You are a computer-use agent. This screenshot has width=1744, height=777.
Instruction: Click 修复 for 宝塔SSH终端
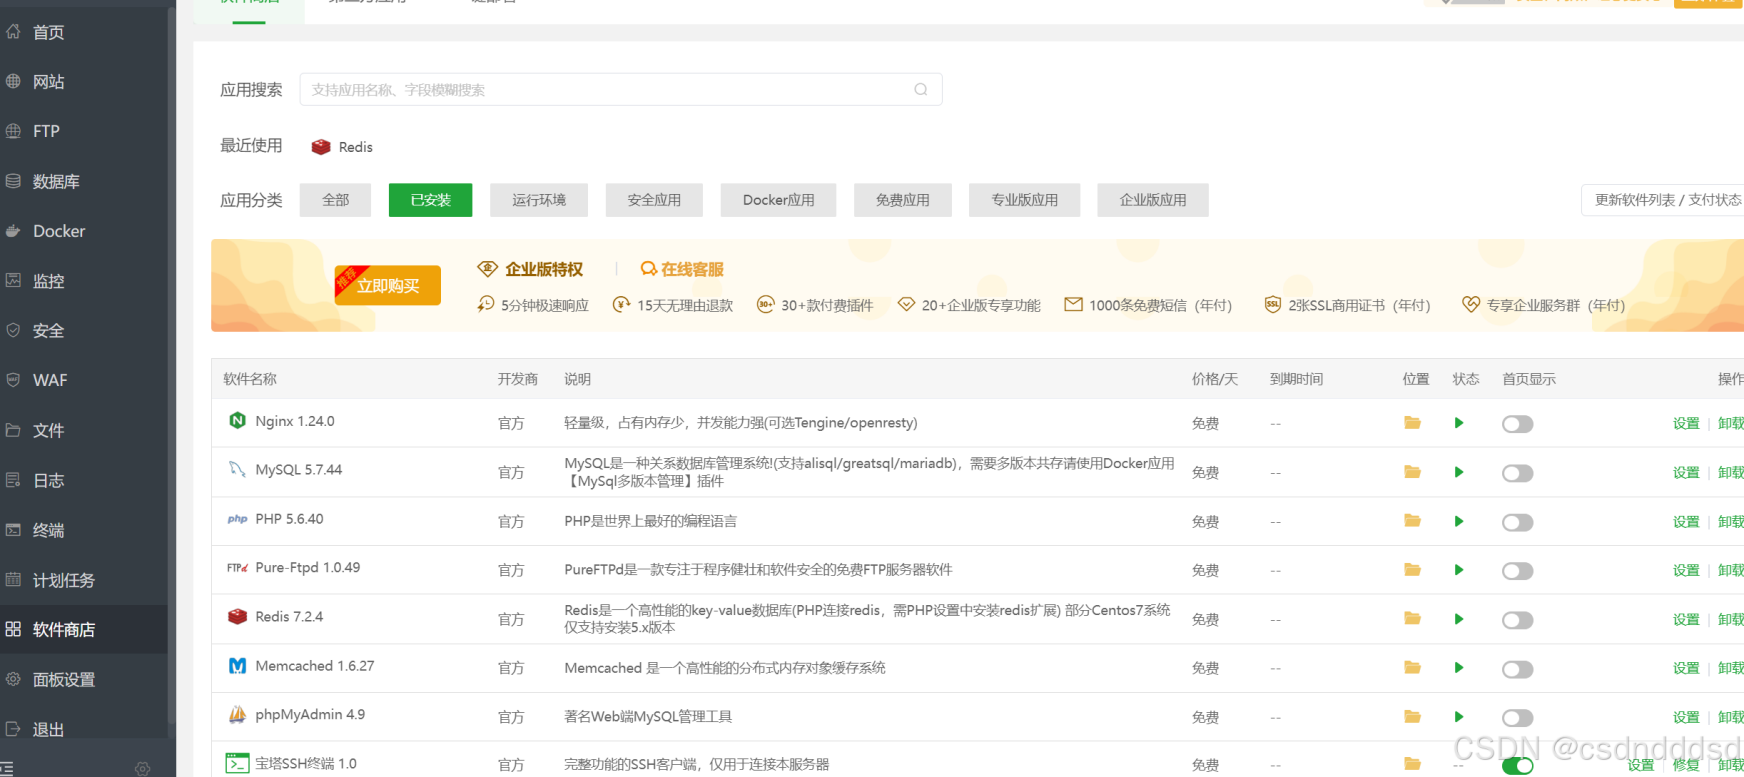[1686, 765]
